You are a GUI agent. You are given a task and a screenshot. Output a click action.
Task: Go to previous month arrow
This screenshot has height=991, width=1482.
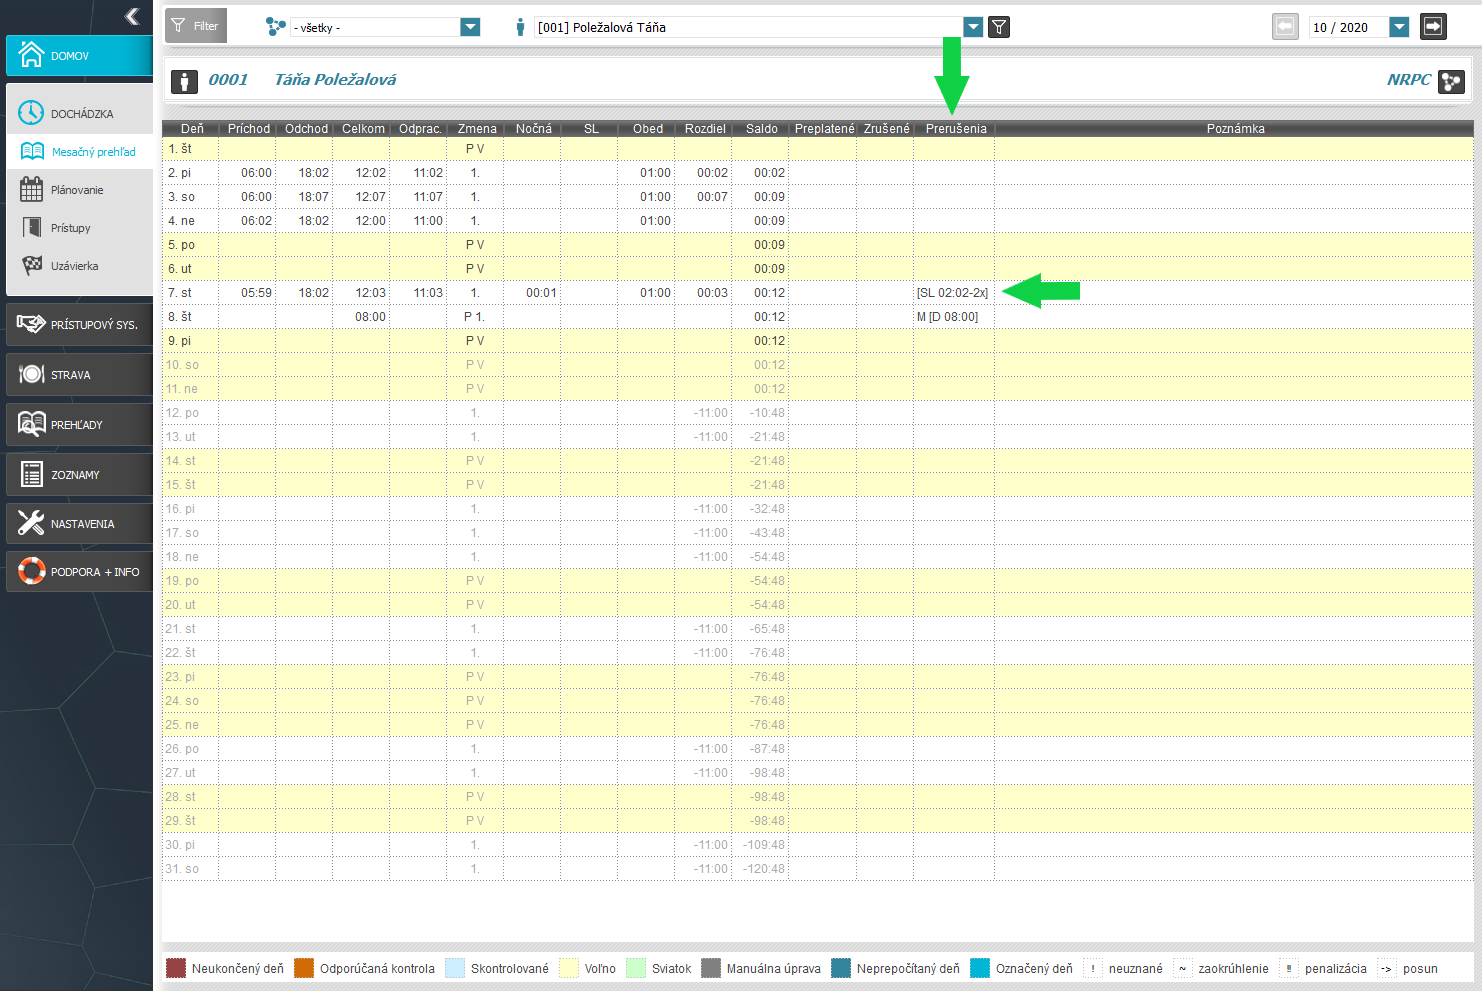1285,26
